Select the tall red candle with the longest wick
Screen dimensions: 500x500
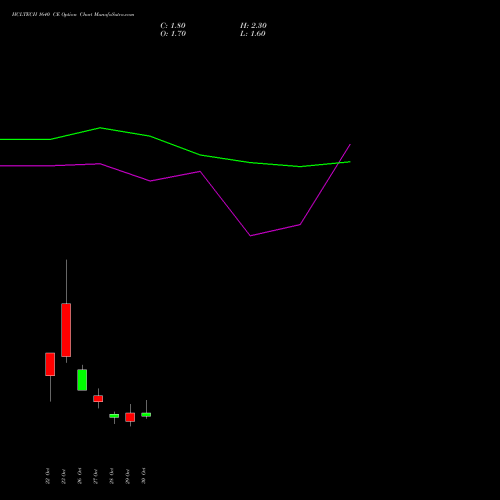pyautogui.click(x=66, y=330)
